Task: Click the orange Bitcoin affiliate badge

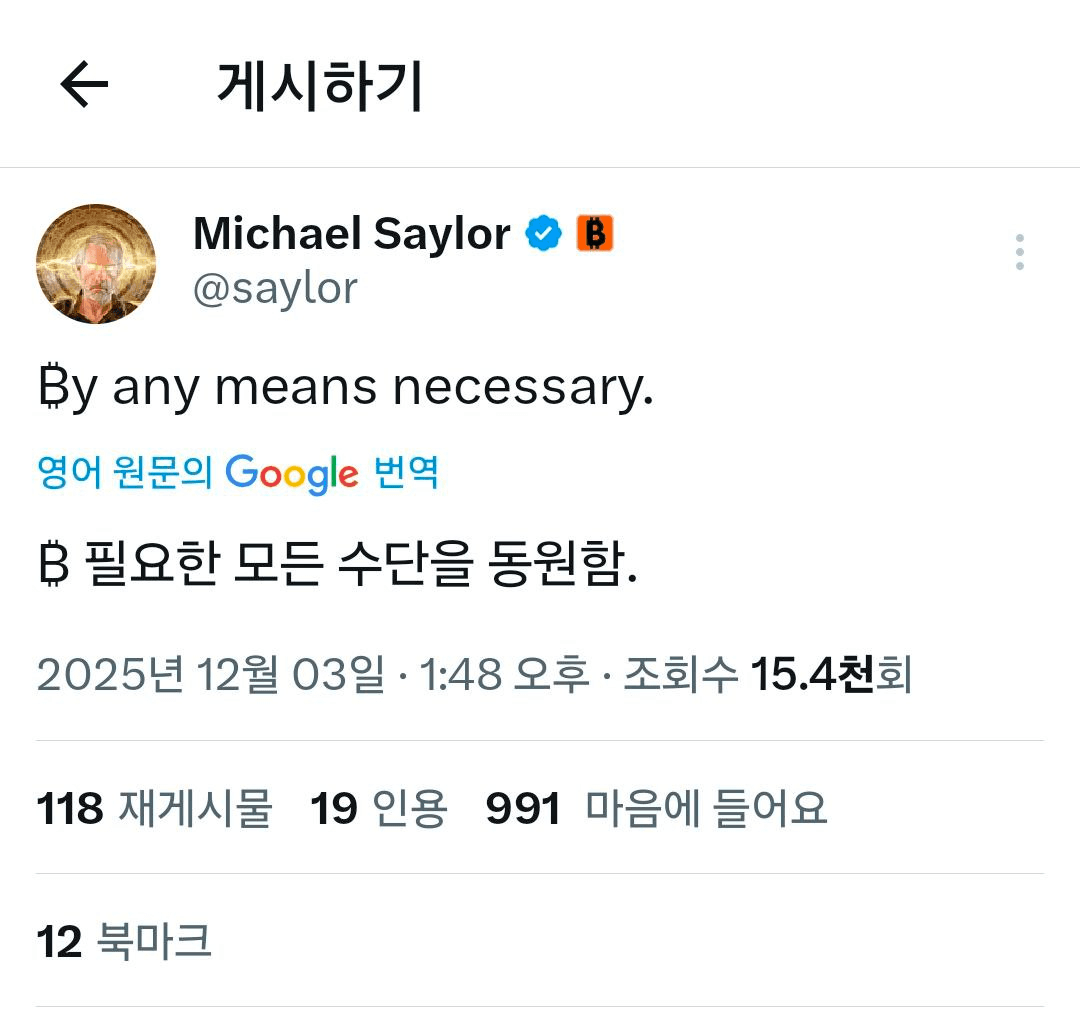Action: [x=595, y=234]
